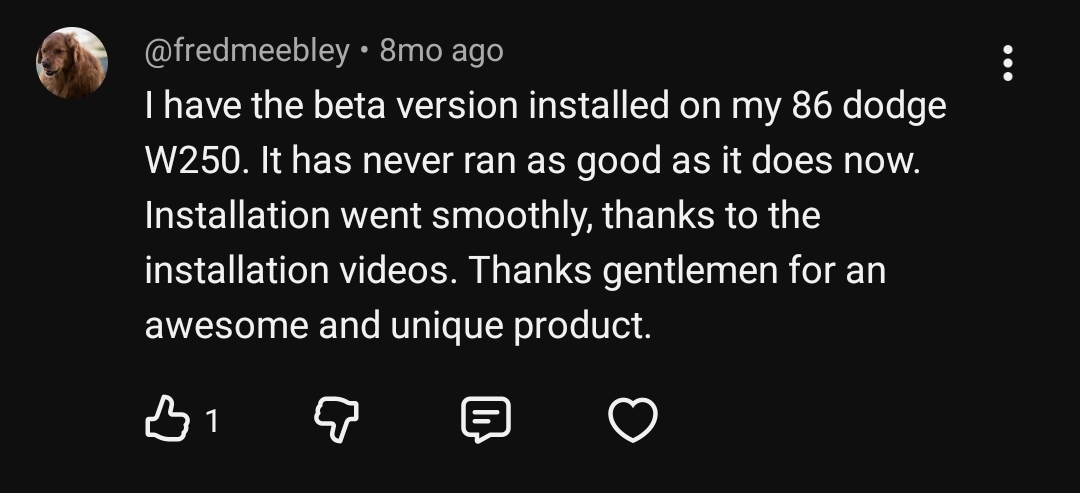This screenshot has width=1080, height=493.
Task: Like the comment with thumbs up
Action: pos(166,421)
